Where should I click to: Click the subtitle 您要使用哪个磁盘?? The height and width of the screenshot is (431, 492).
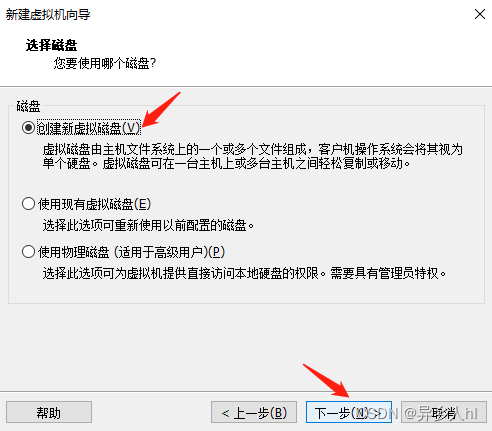[105, 63]
